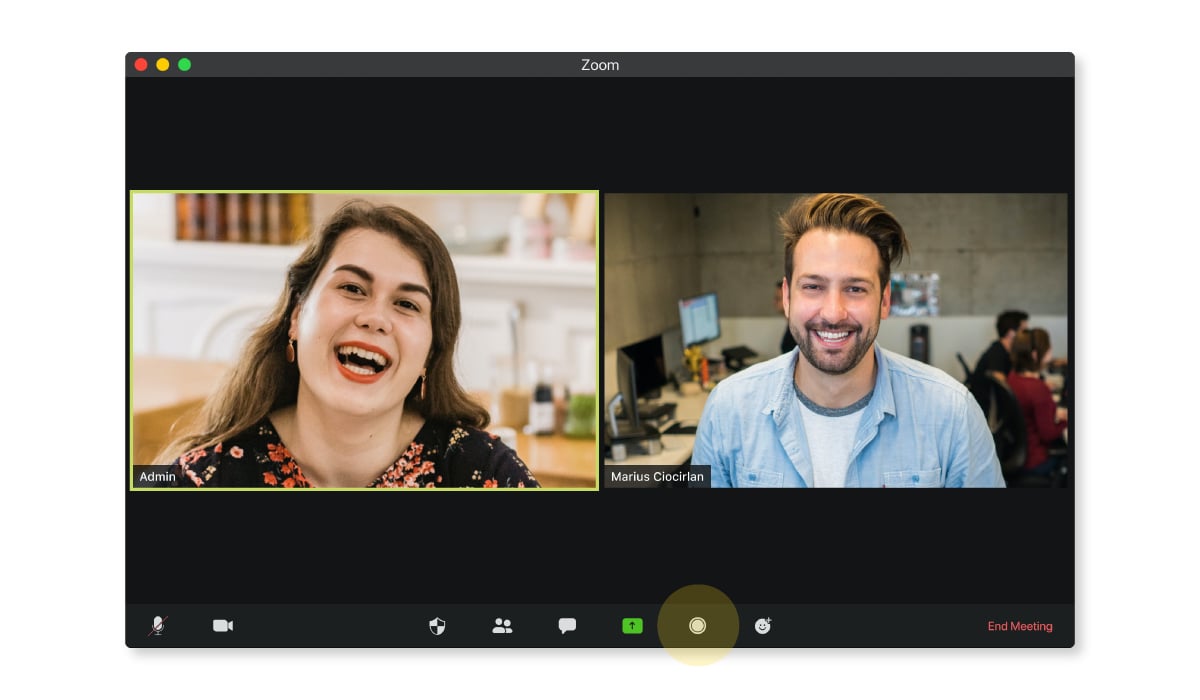Screen dimensions: 1200x700
Task: Enter full screen with green traffic light
Action: [x=184, y=64]
